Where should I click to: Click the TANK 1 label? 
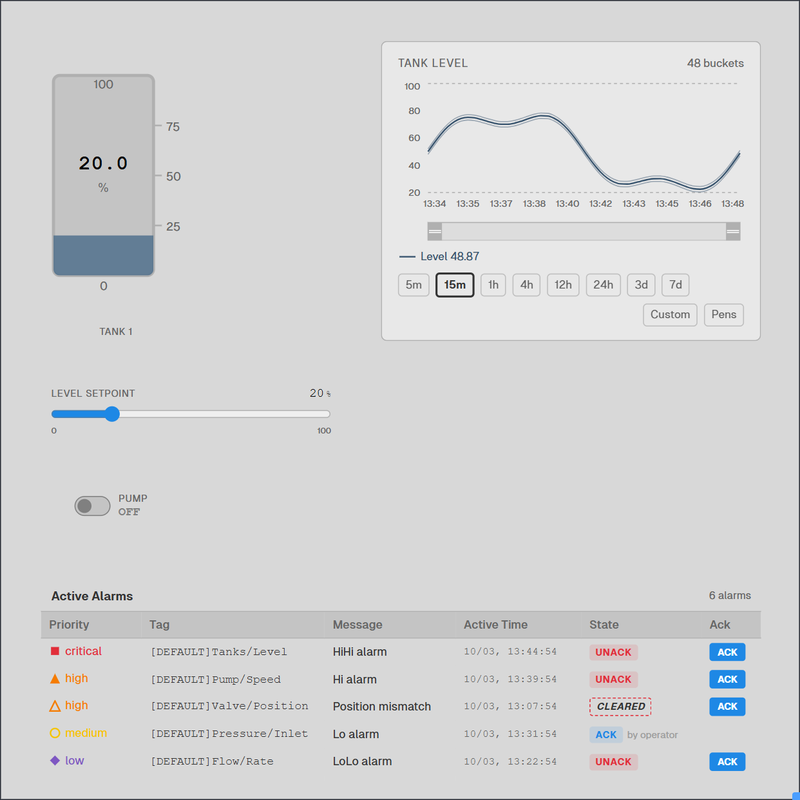116,332
